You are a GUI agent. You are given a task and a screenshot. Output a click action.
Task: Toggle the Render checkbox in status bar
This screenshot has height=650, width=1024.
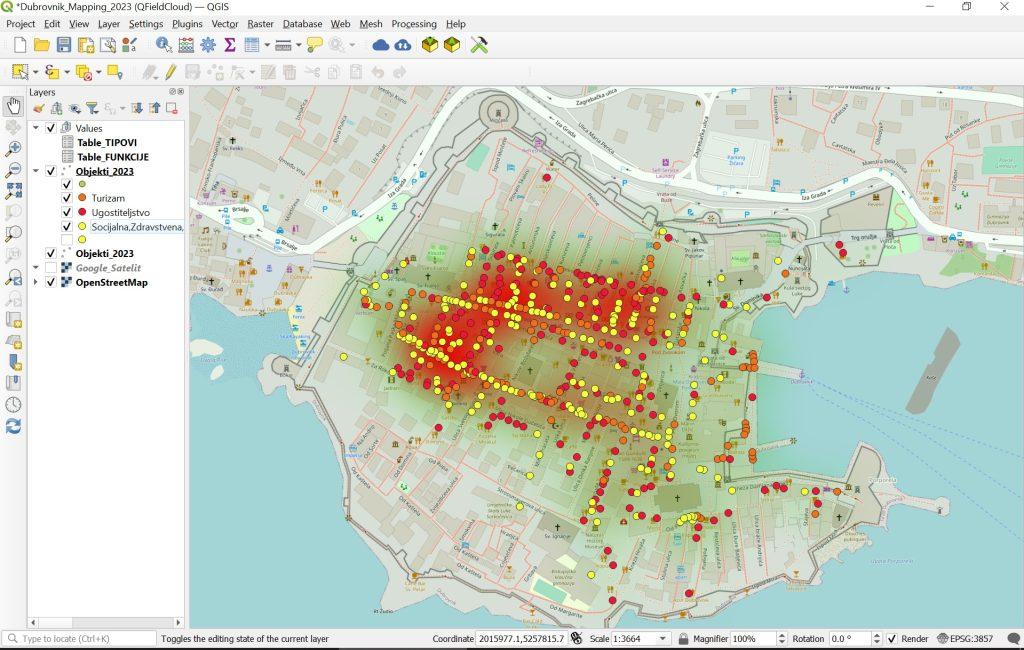tap(891, 639)
